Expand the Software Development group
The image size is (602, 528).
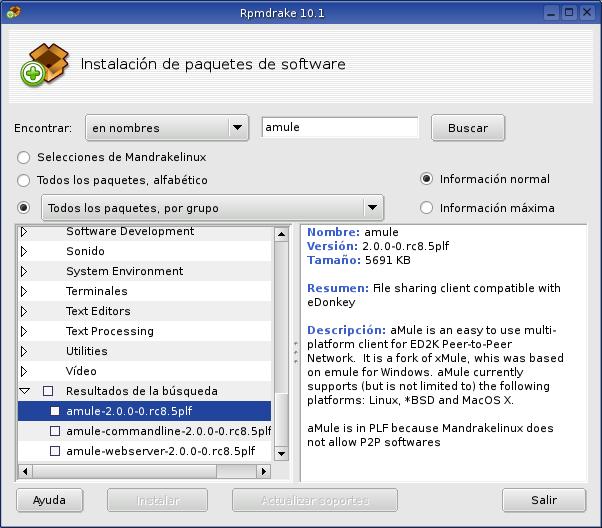click(x=24, y=232)
